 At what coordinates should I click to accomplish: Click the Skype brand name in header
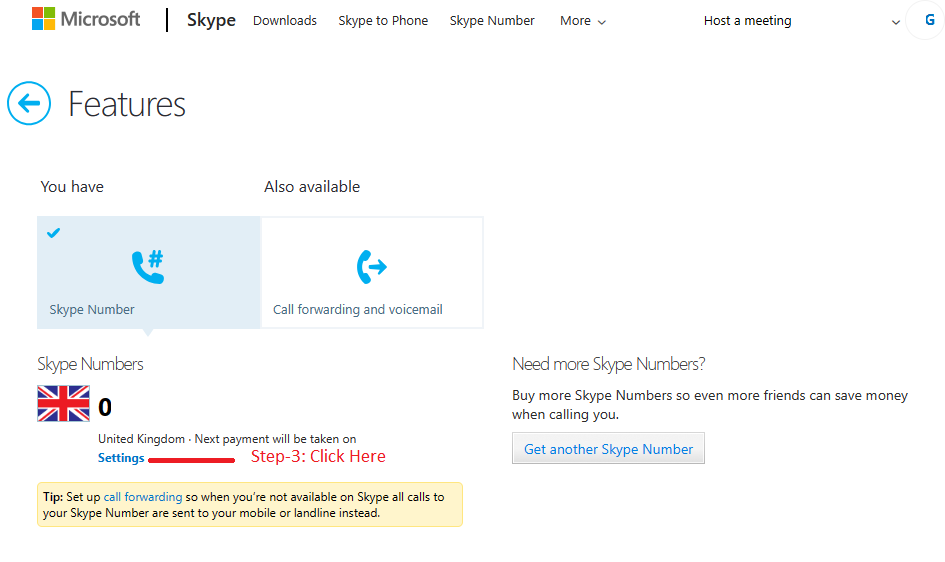click(211, 20)
